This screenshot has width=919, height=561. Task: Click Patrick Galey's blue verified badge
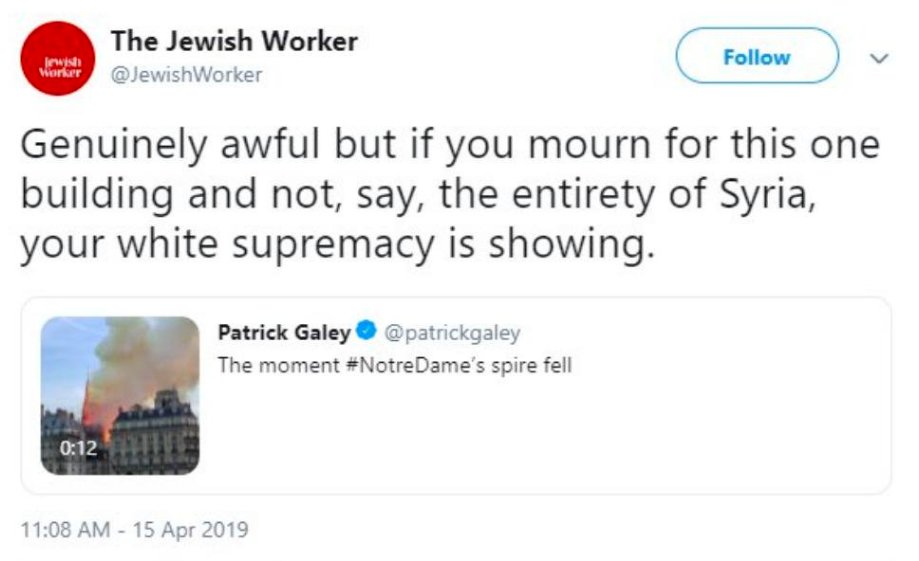(366, 332)
